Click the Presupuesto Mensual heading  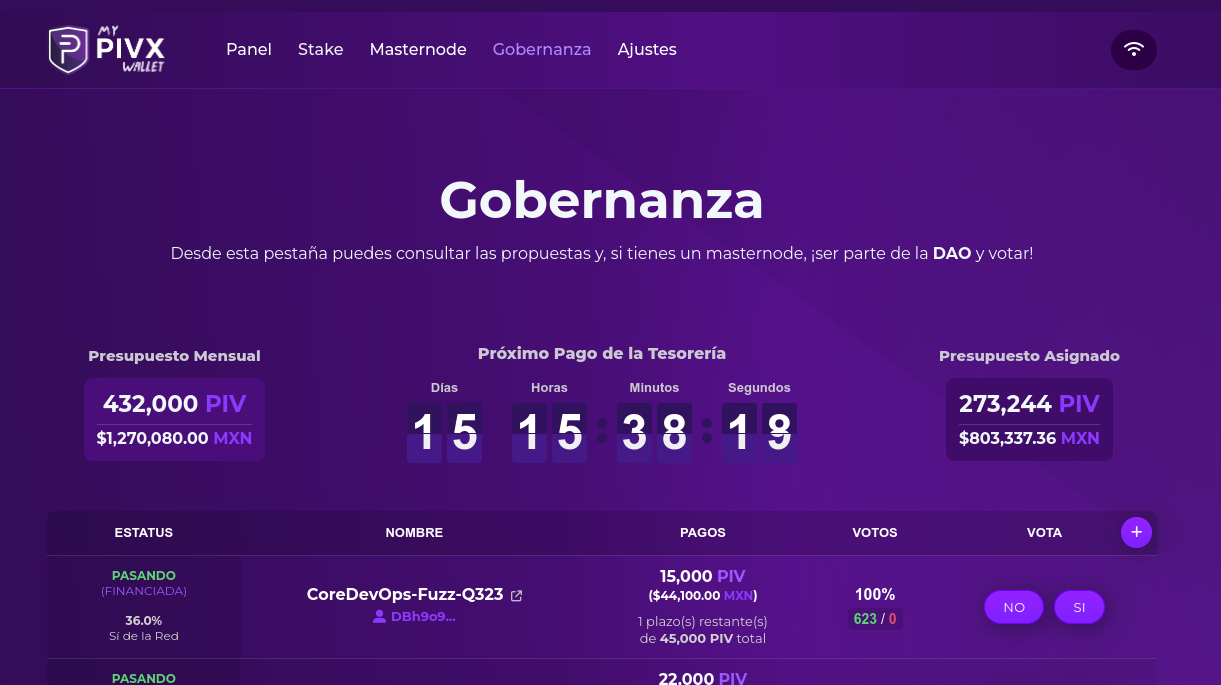click(174, 356)
